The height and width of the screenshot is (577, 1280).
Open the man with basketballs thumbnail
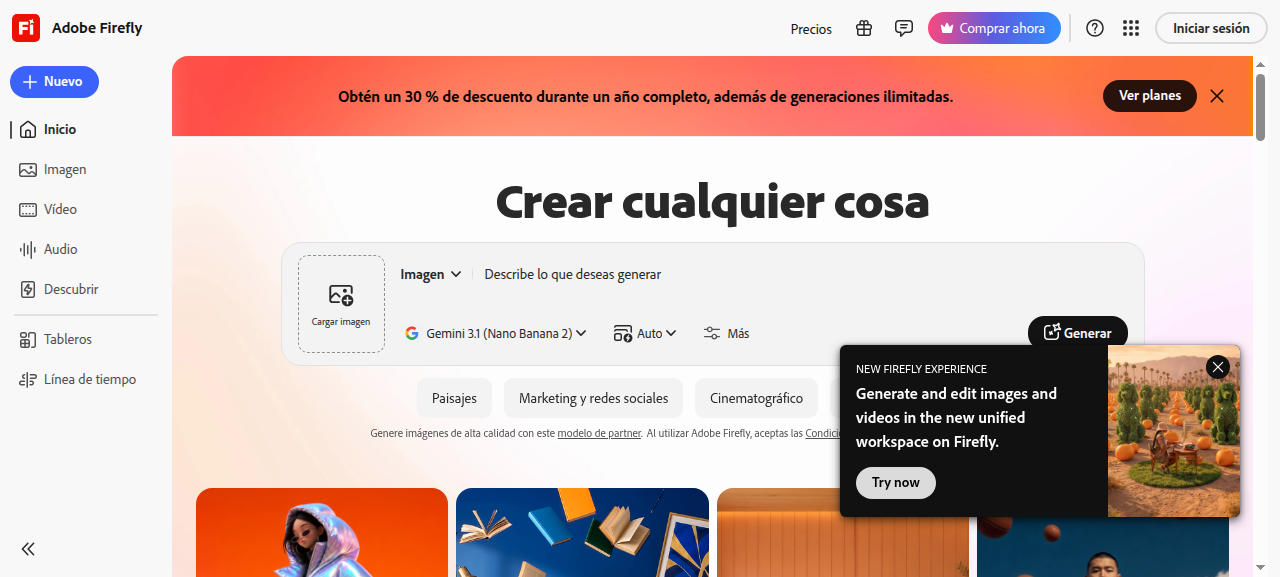pyautogui.click(x=1103, y=547)
